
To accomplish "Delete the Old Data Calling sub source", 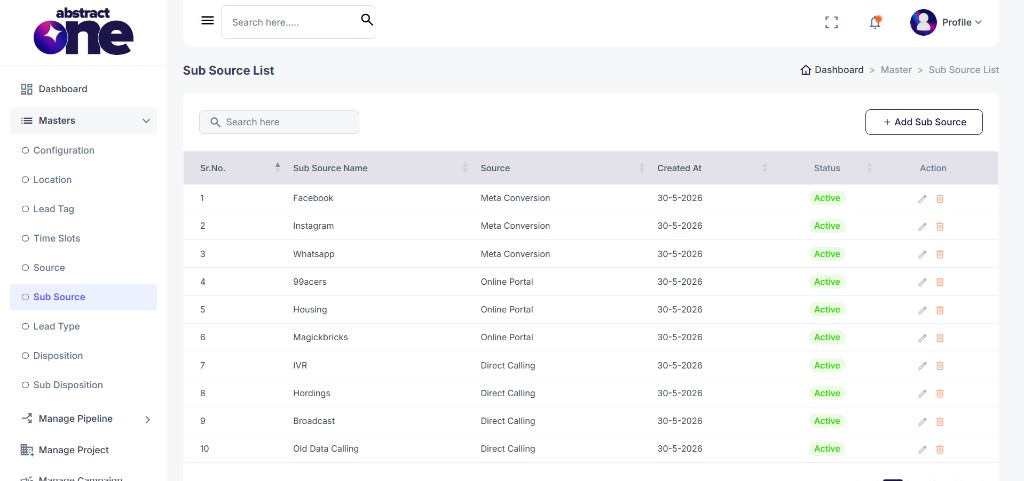I will (940, 450).
